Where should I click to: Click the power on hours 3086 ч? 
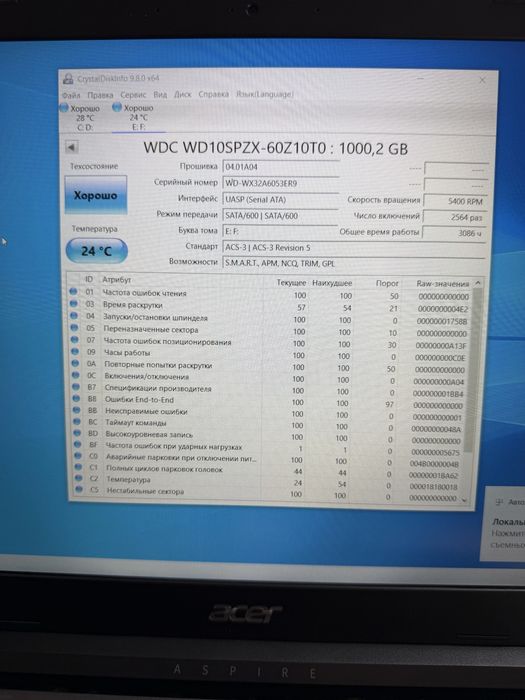[x=454, y=233]
